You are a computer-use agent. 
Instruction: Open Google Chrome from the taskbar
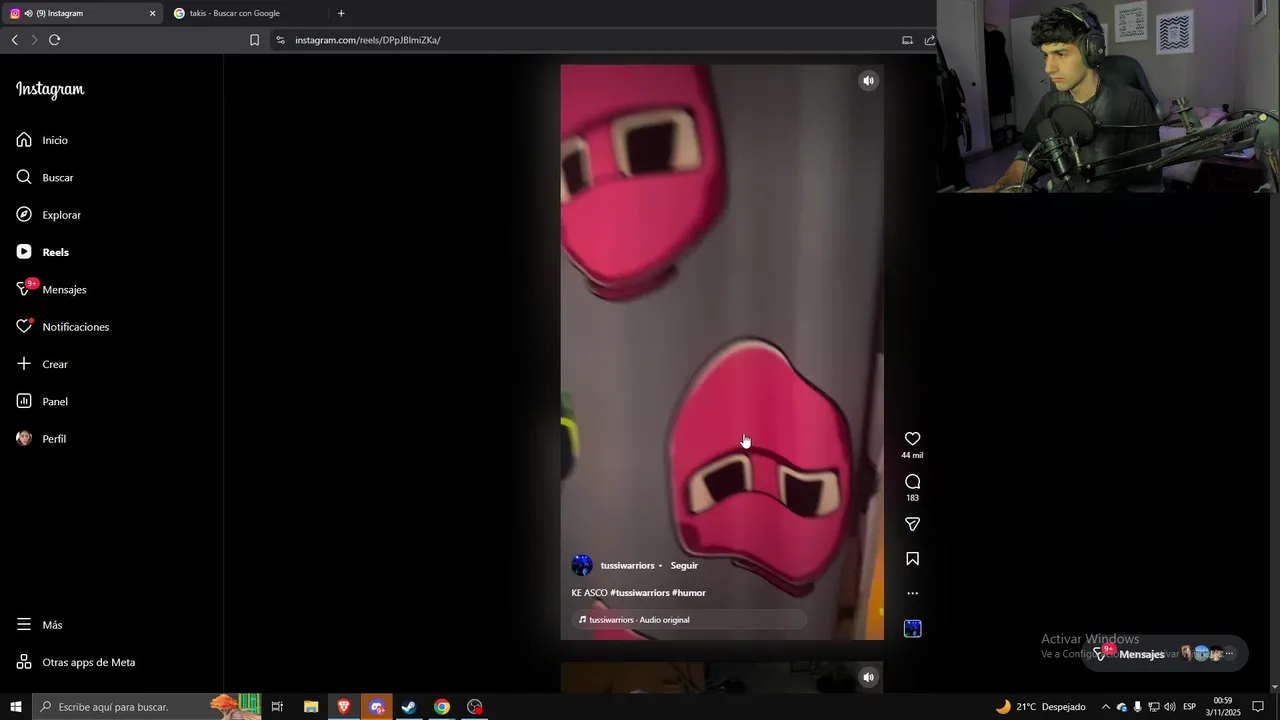tap(442, 707)
